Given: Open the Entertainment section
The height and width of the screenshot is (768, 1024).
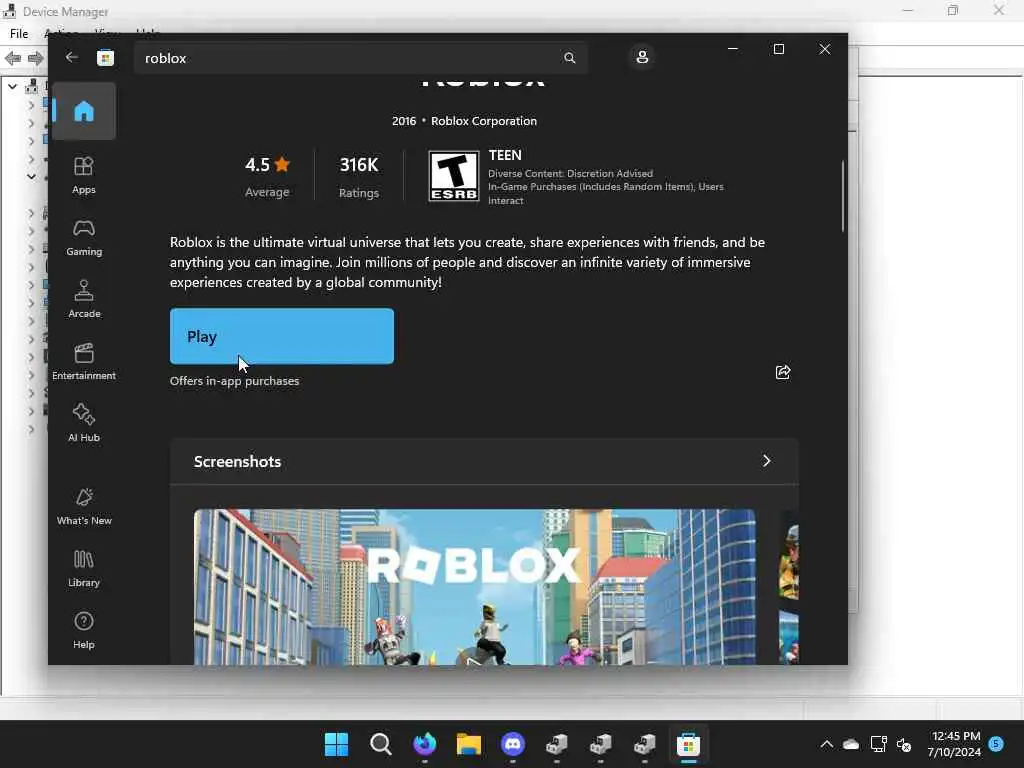Looking at the screenshot, I should (84, 361).
